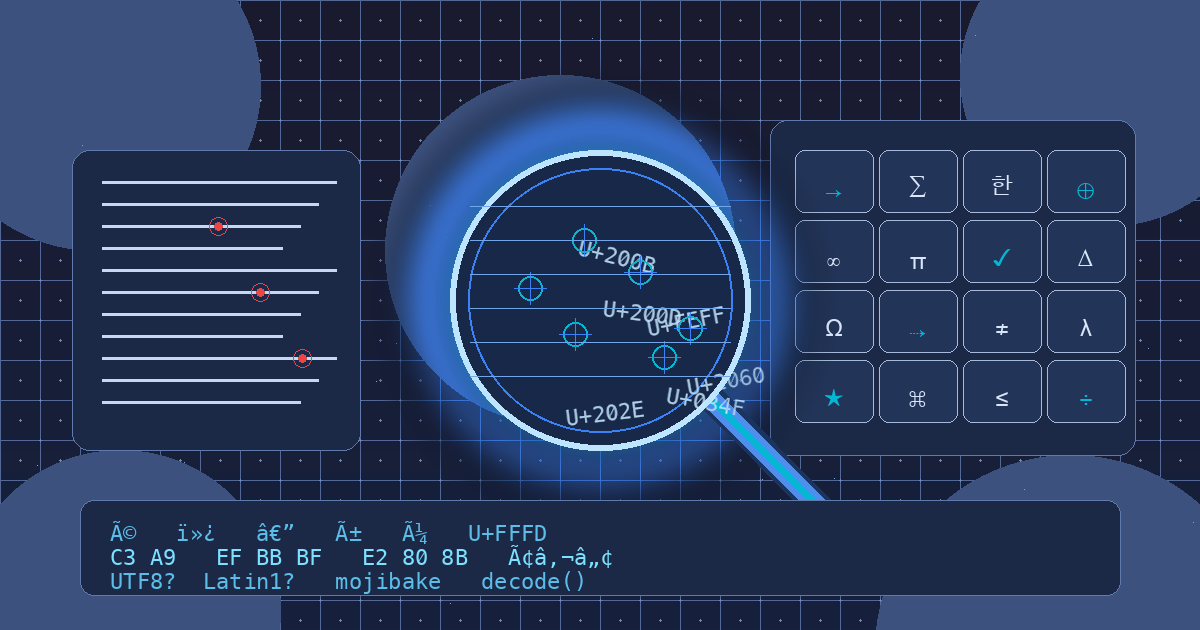This screenshot has width=1200, height=630.
Task: Click the U+202E label inside the magnifier
Action: click(x=604, y=413)
